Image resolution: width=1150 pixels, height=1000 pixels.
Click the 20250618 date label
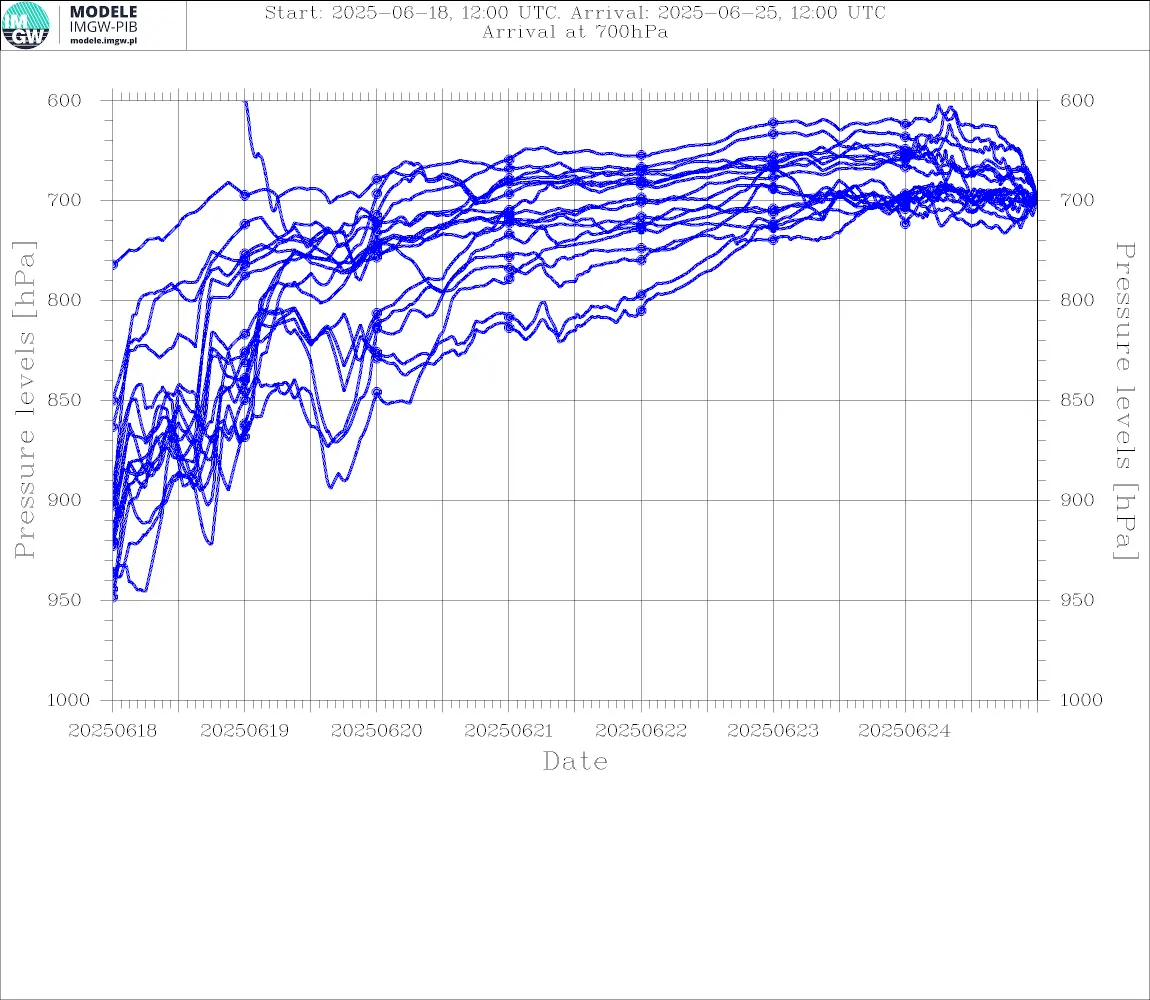113,731
